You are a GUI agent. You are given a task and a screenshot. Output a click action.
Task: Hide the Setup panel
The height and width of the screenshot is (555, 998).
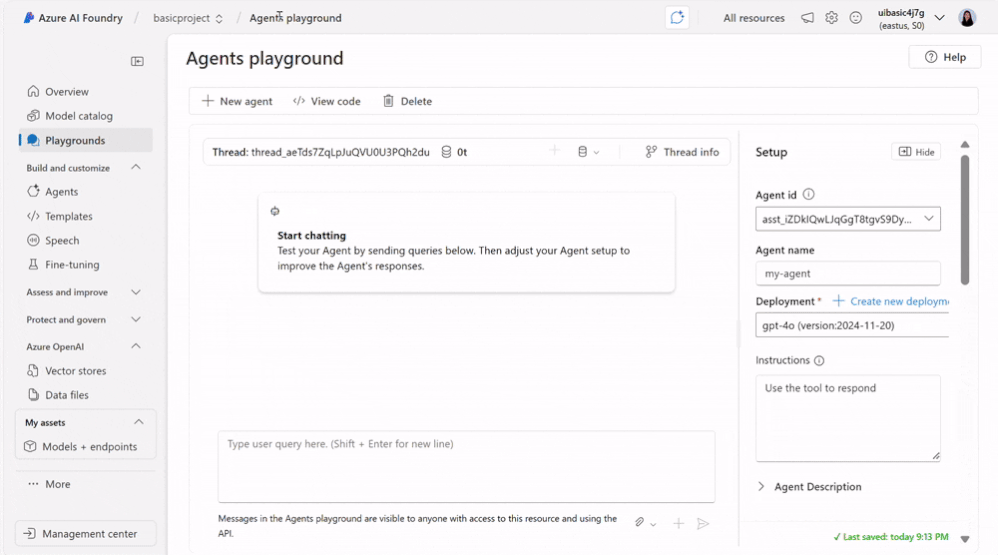click(x=915, y=152)
